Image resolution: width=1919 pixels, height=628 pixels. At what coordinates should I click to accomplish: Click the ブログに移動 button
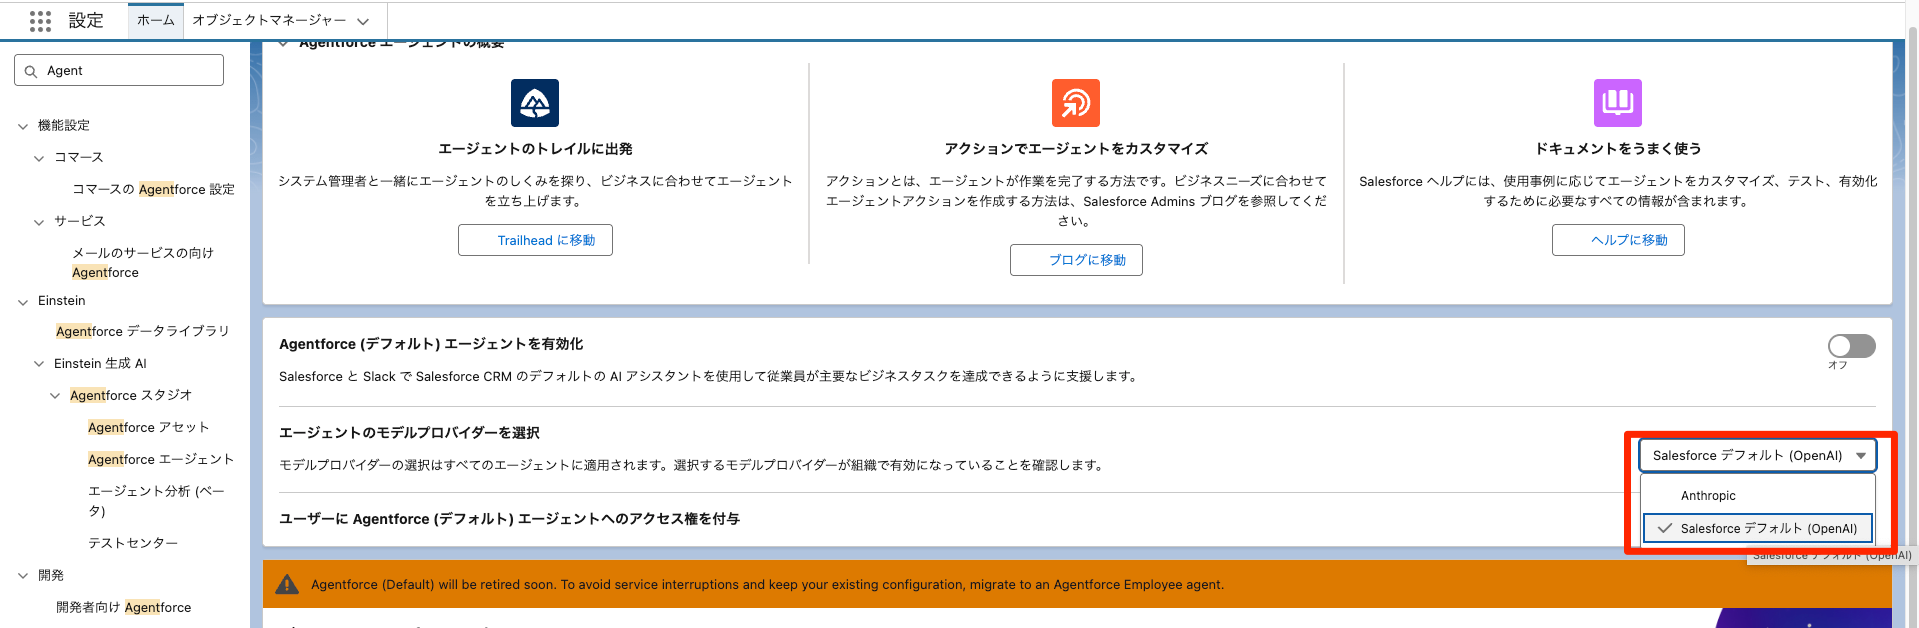tap(1075, 260)
